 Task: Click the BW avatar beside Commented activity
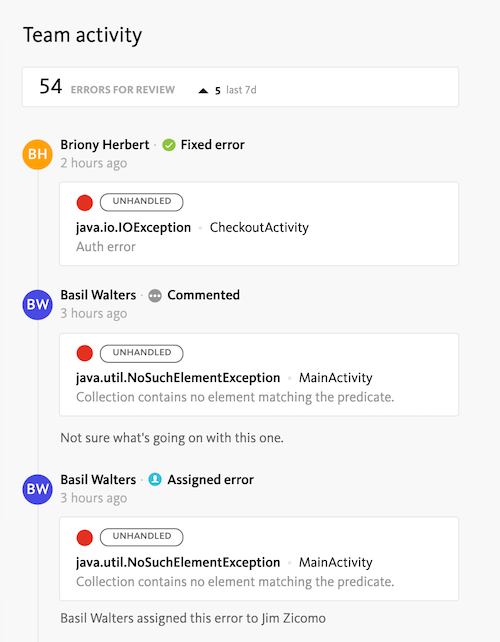pos(37,305)
